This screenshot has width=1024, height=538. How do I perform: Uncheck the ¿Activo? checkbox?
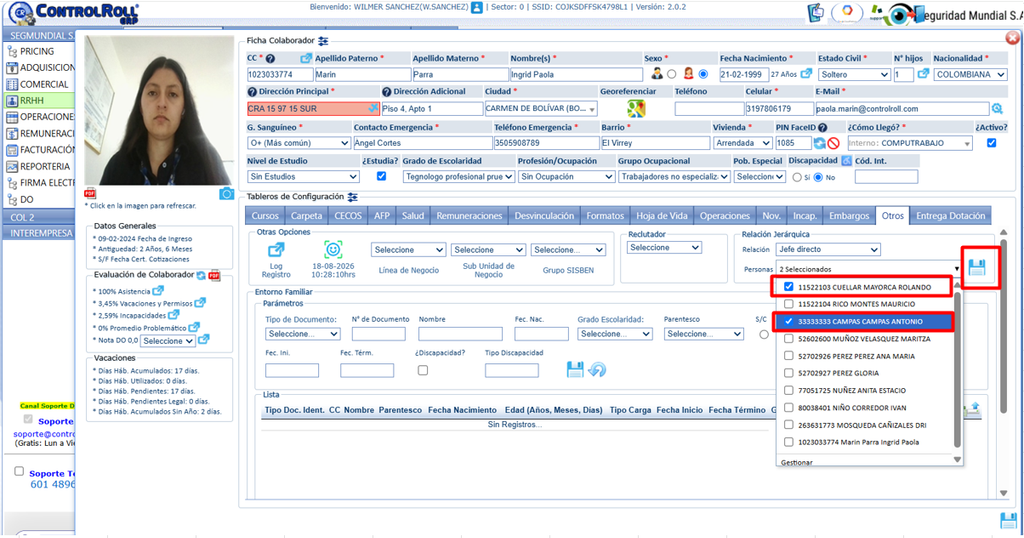click(991, 142)
